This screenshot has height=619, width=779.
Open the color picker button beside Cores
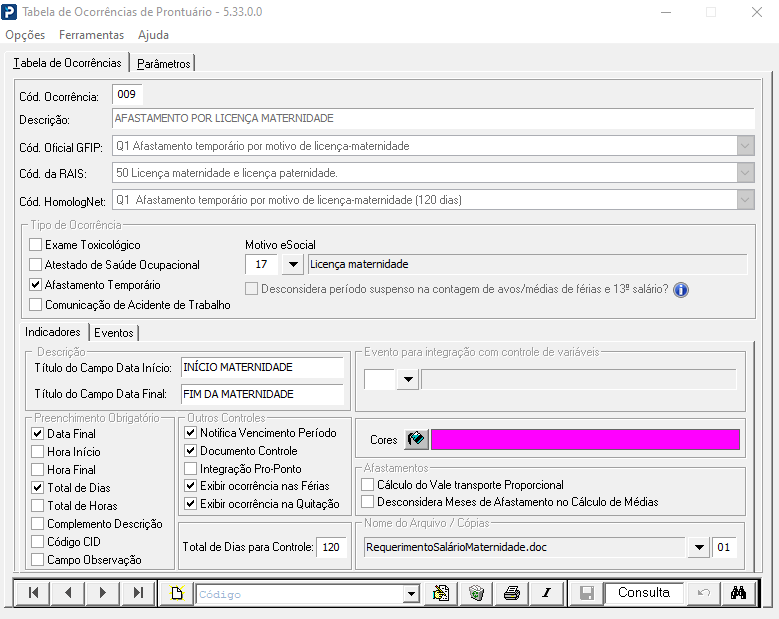[416, 440]
